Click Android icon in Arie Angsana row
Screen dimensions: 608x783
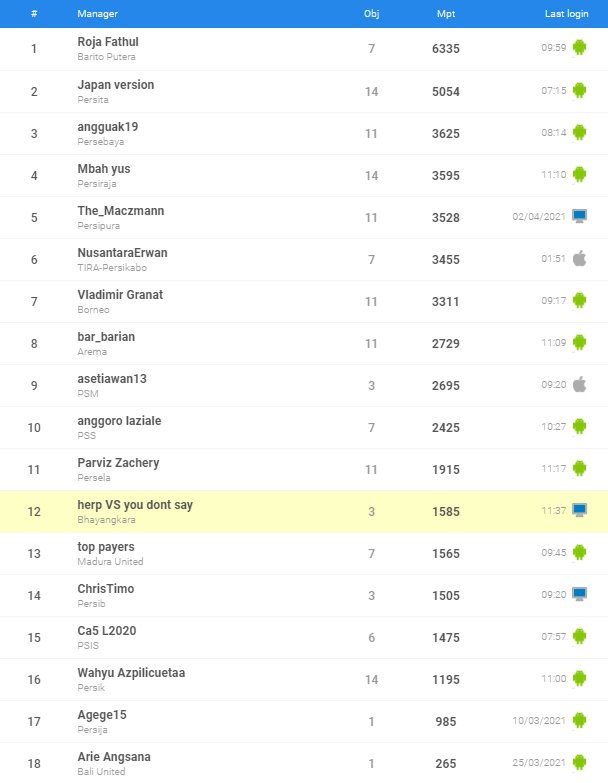pyautogui.click(x=579, y=762)
